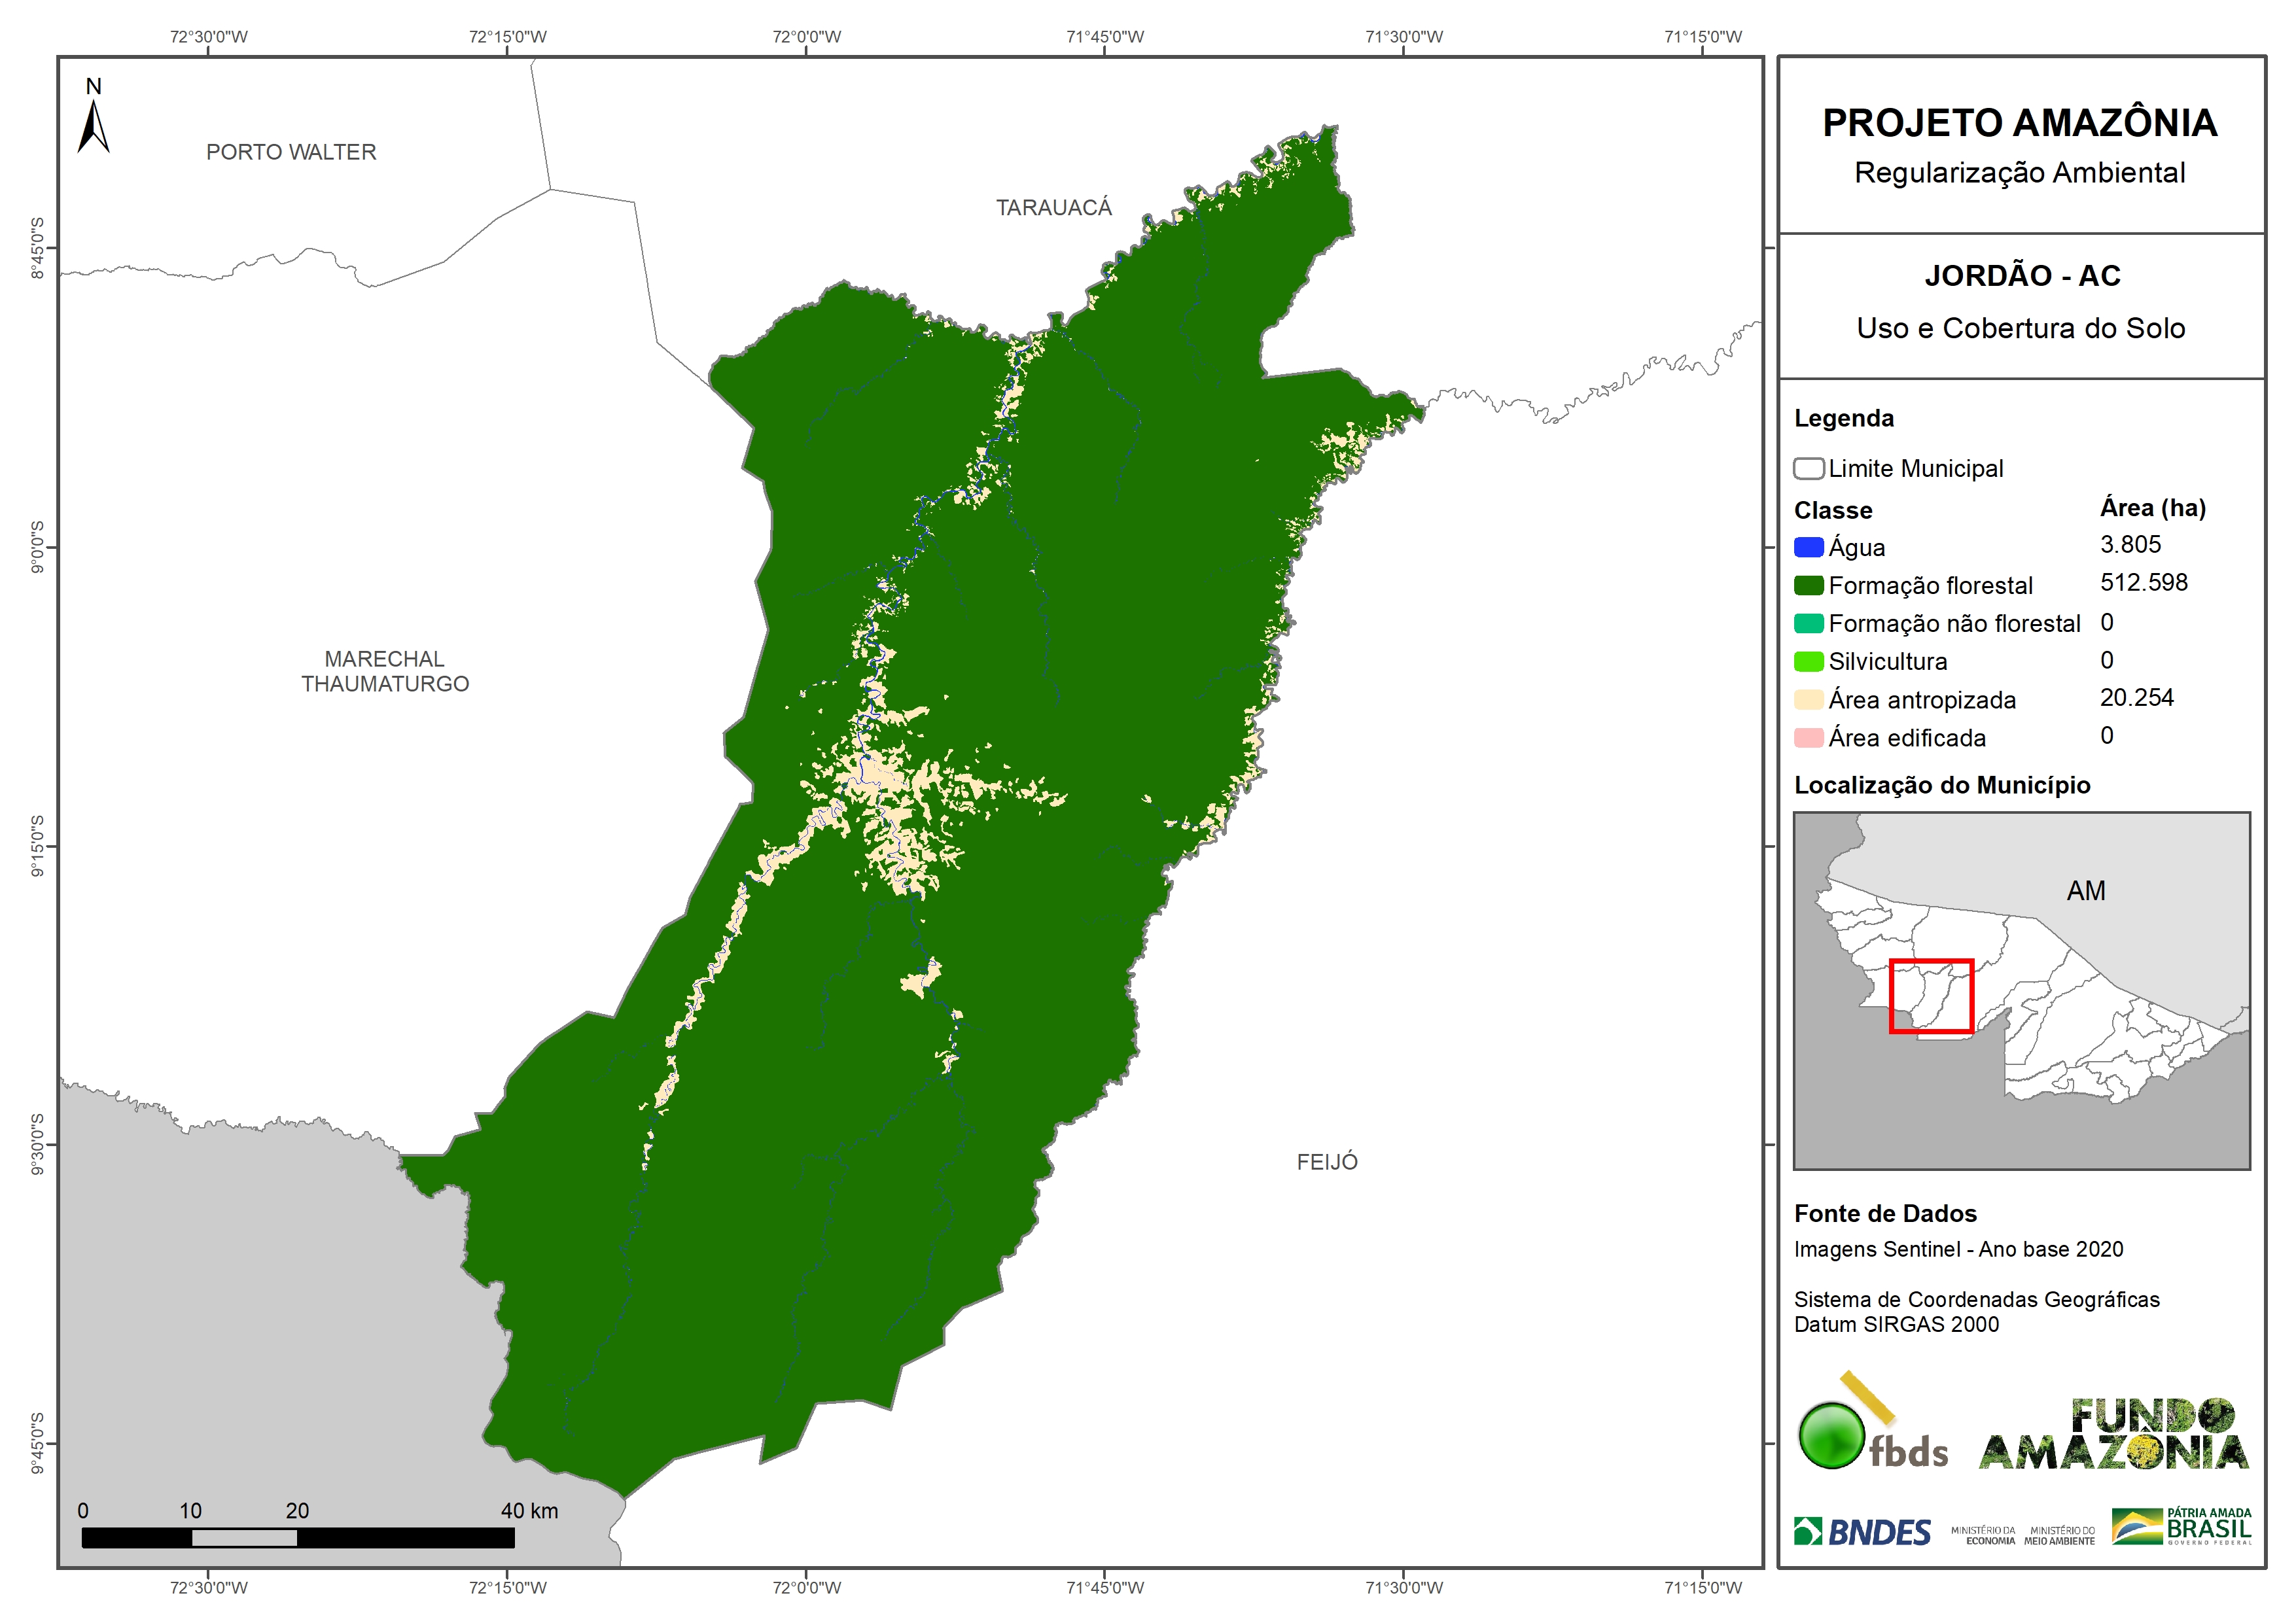2296x1623 pixels.
Task: Click the Pátria Amada Brasil logo
Action: [2182, 1526]
